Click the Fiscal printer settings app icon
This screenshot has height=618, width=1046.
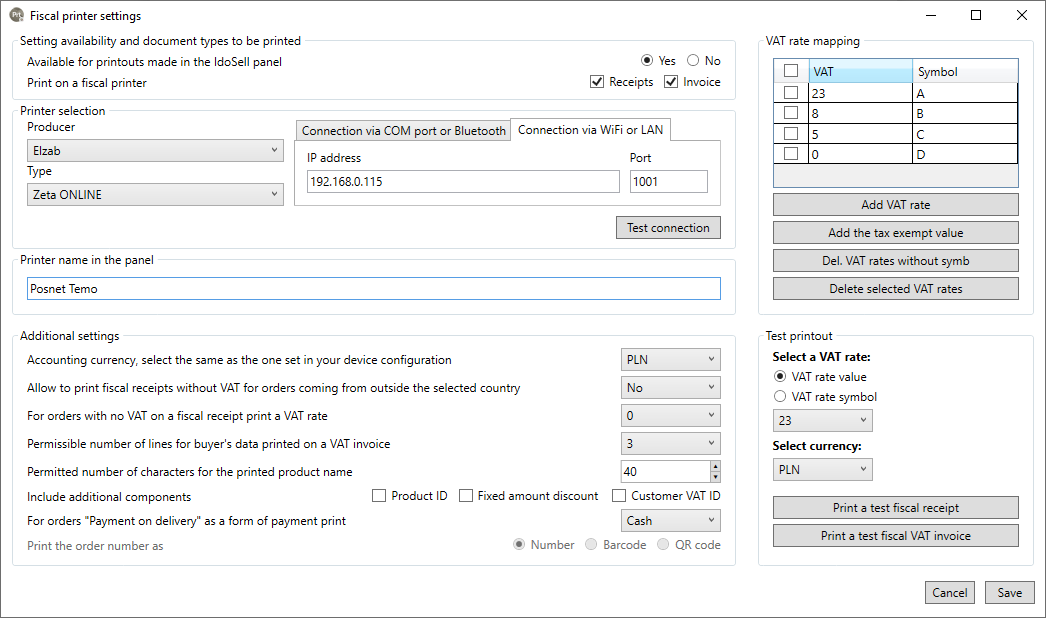17,15
